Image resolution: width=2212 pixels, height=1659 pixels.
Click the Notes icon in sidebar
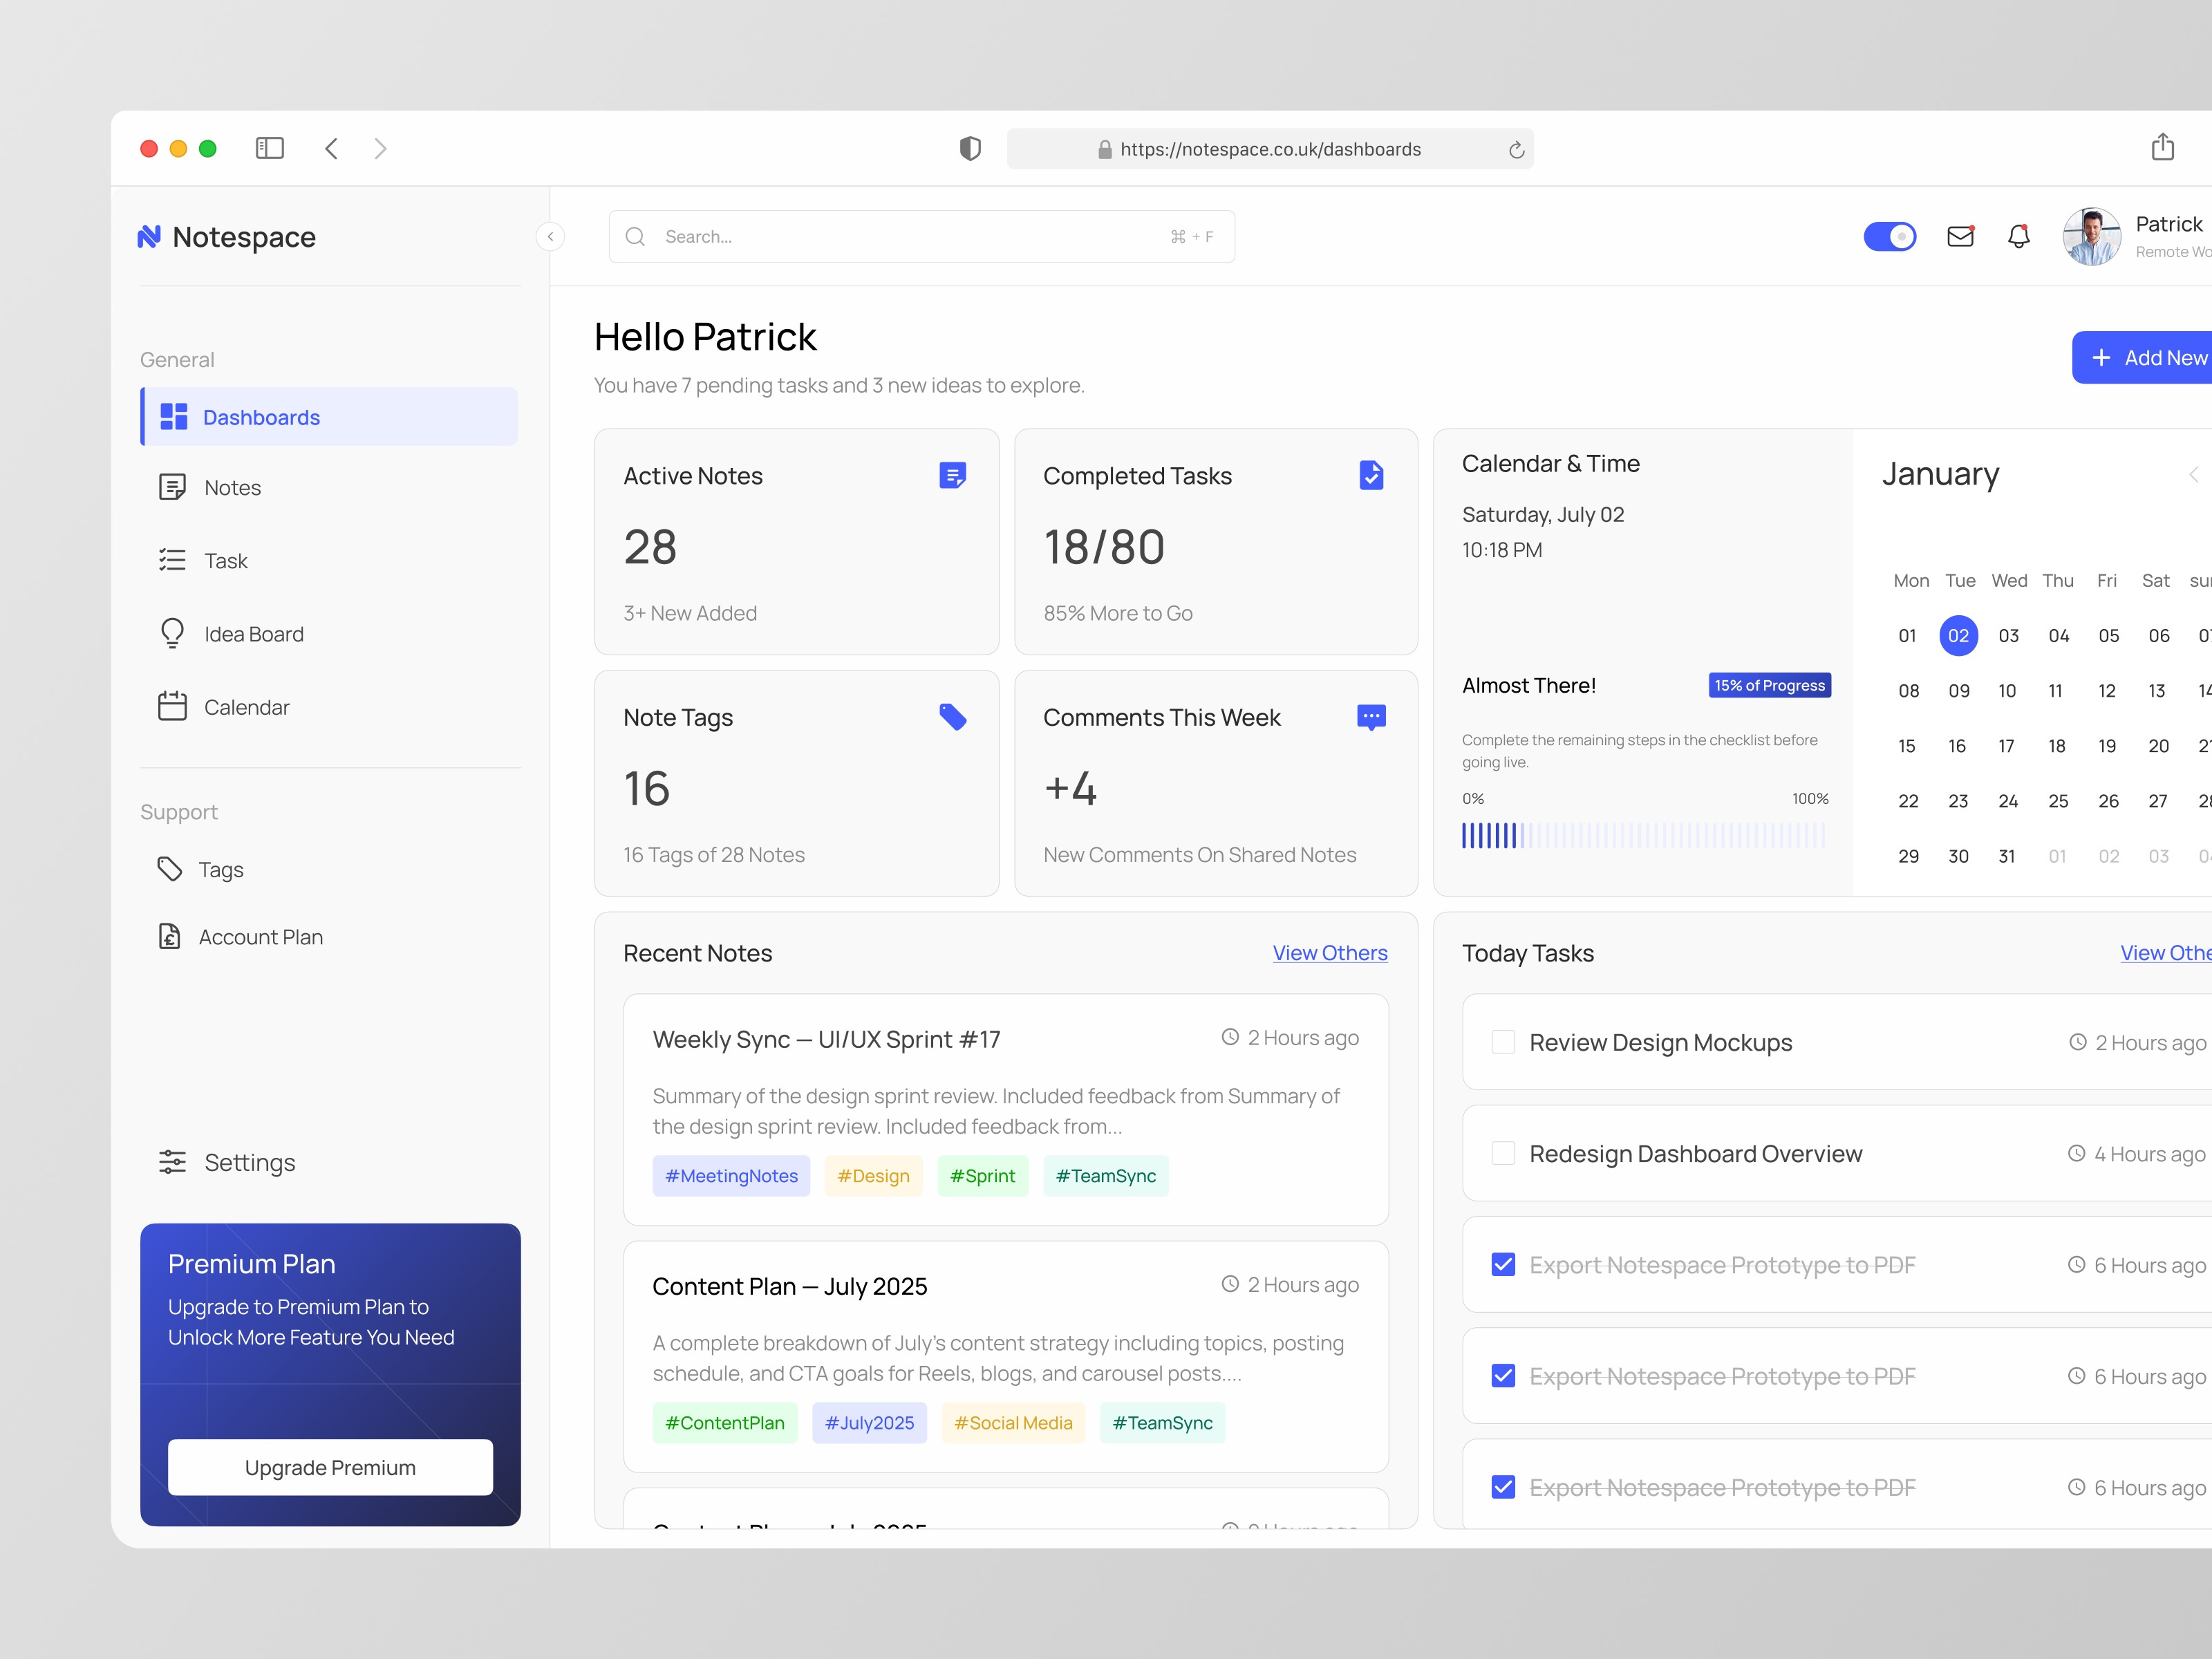pos(174,487)
